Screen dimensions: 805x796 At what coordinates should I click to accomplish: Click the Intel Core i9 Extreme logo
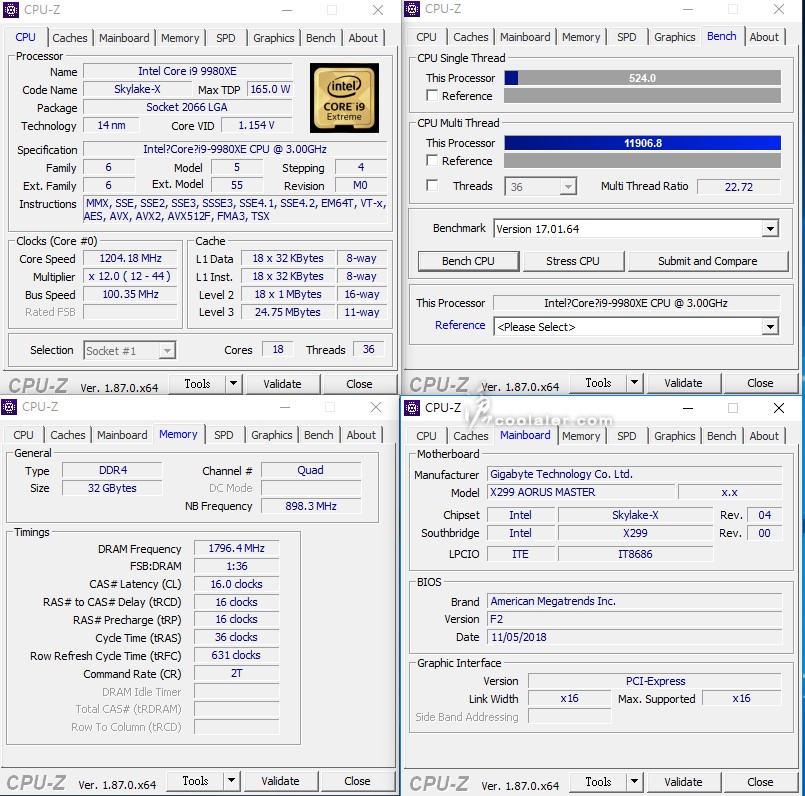344,98
